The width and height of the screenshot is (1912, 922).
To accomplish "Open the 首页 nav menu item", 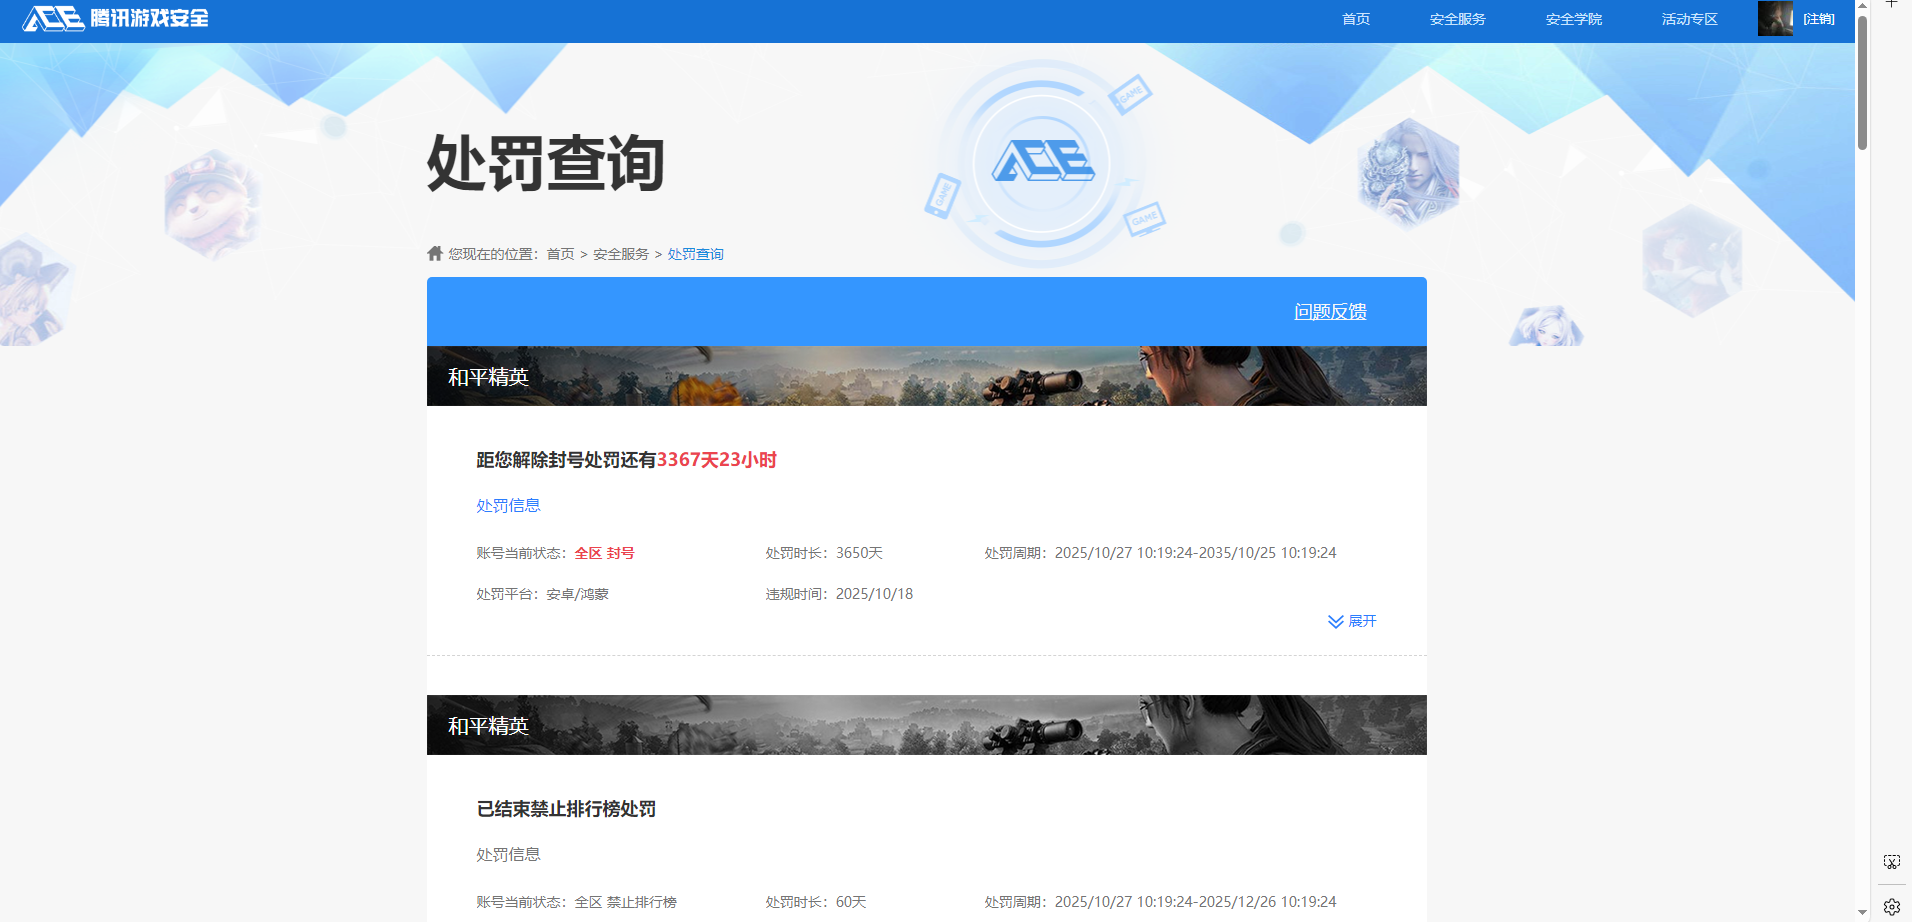I will point(1355,19).
